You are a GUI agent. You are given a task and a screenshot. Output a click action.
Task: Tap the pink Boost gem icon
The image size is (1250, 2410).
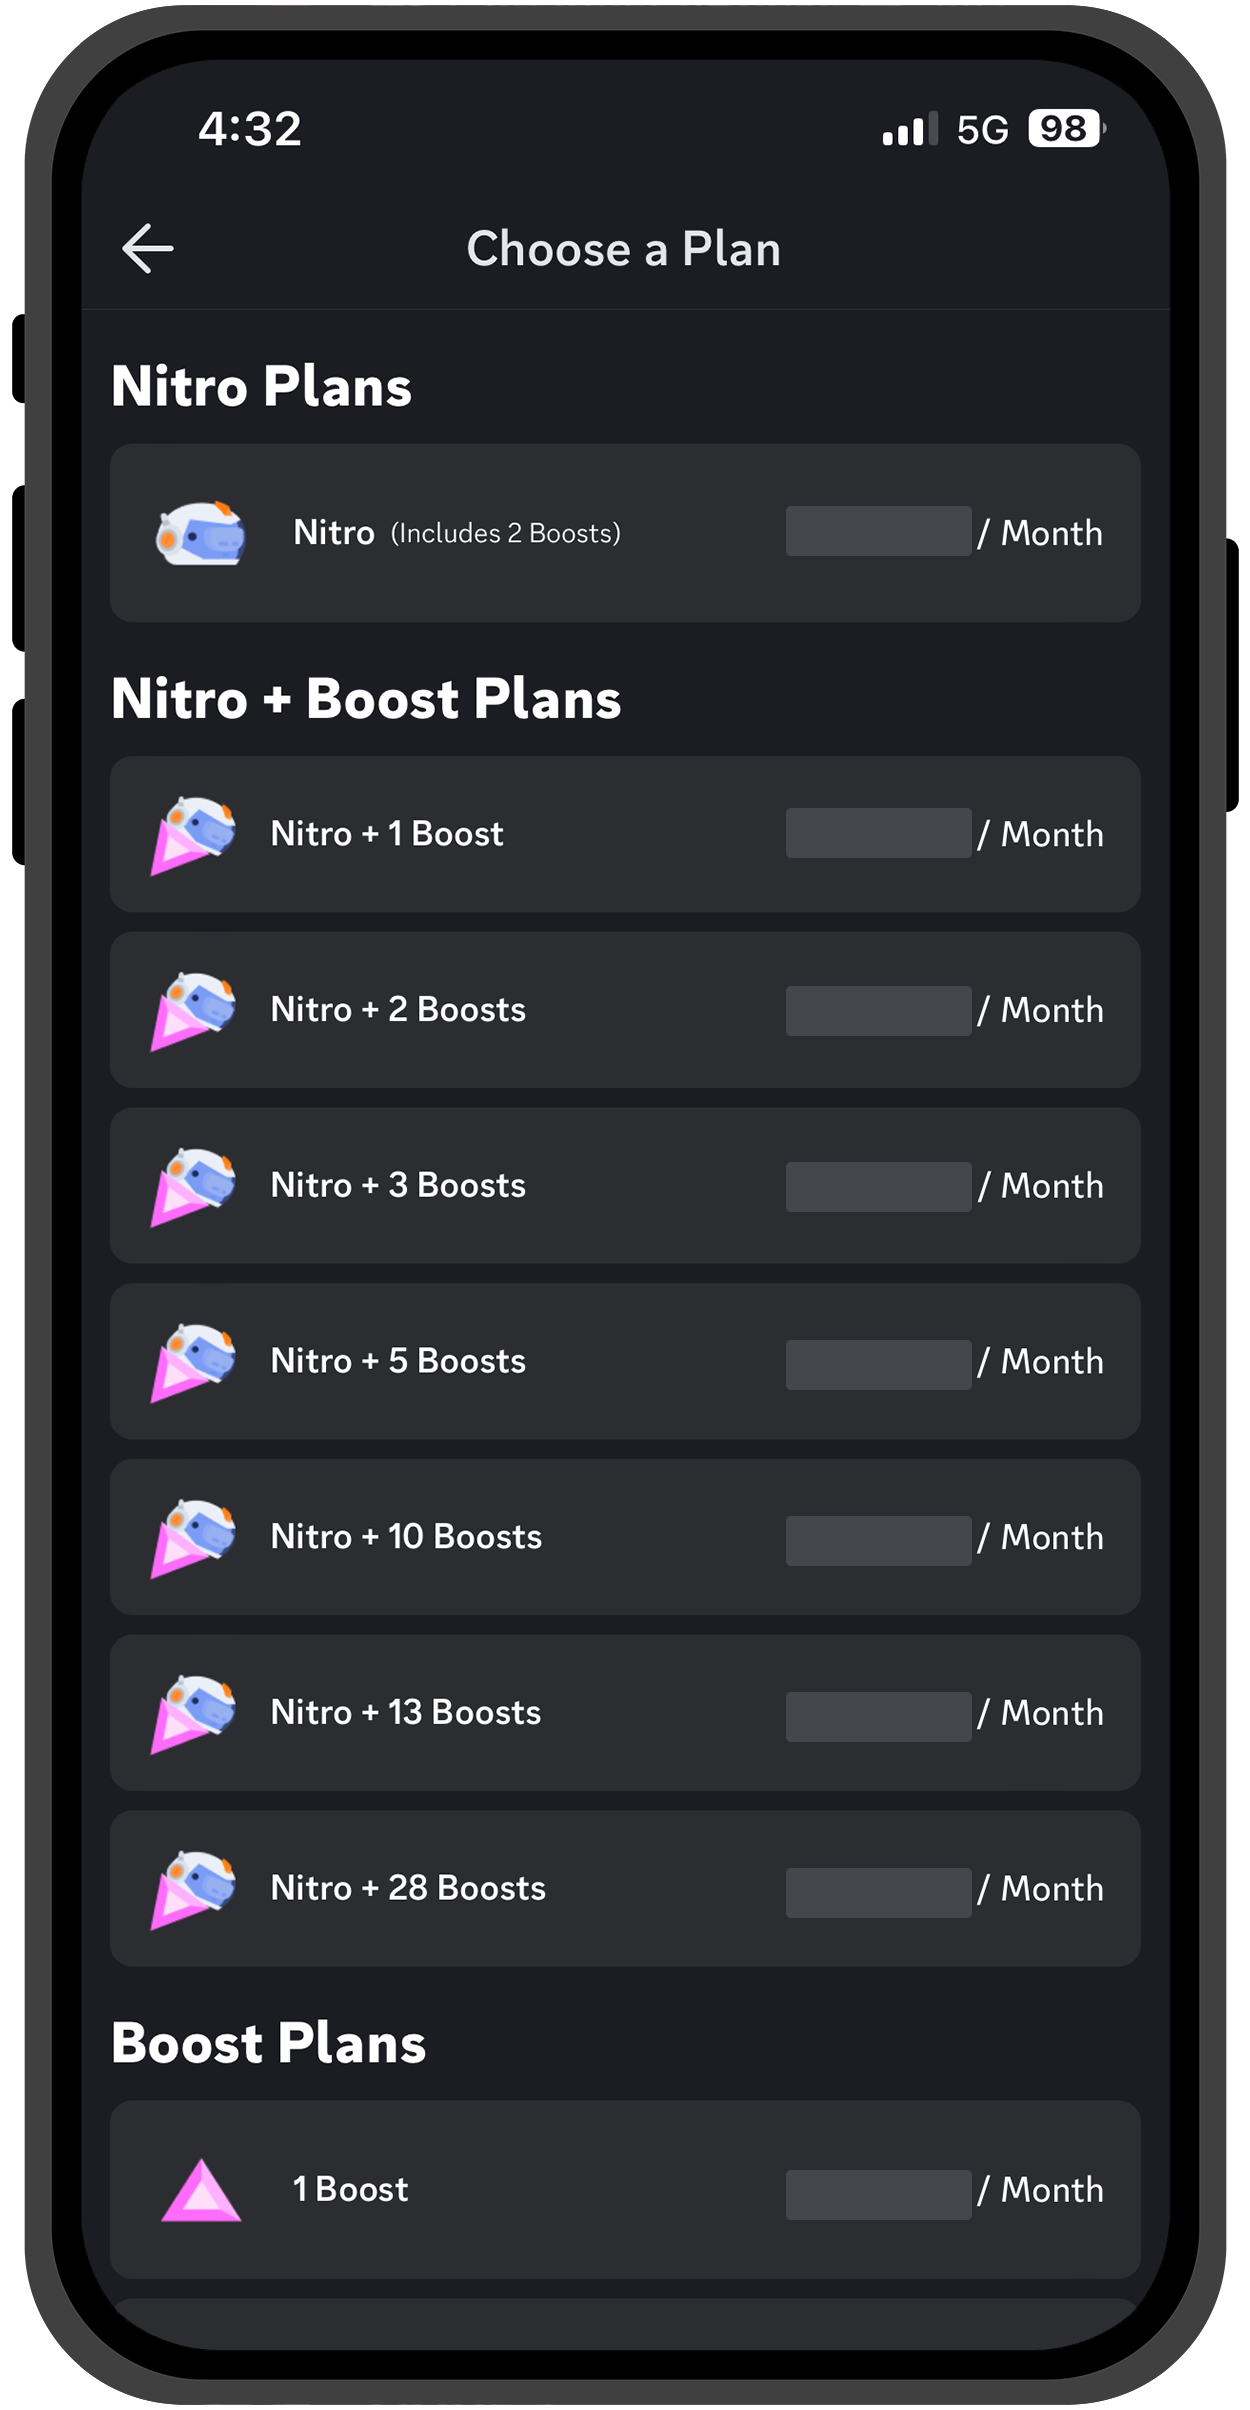pyautogui.click(x=201, y=2190)
